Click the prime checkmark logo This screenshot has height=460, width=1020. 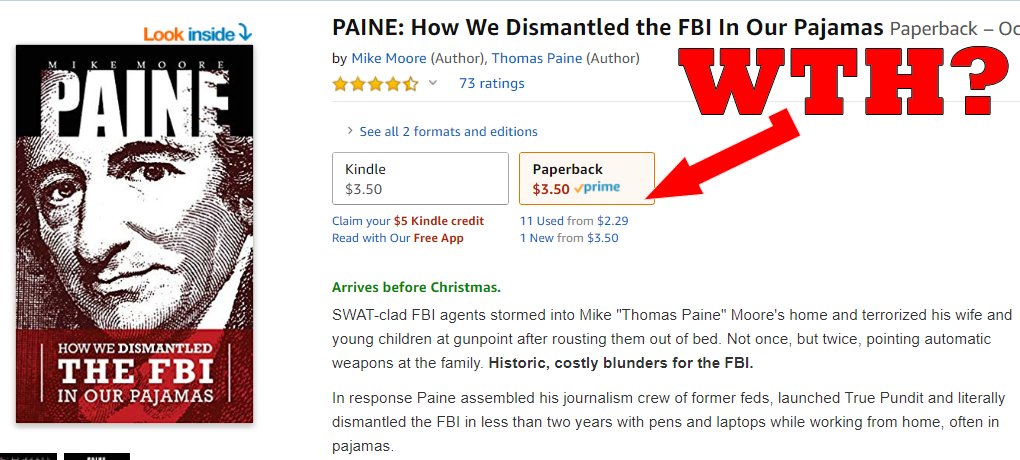coord(597,188)
